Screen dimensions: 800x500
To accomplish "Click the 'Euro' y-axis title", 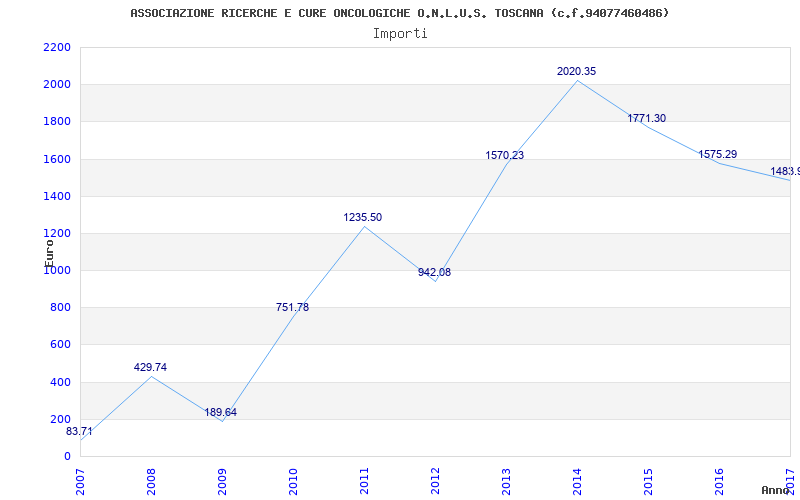I will [49, 253].
